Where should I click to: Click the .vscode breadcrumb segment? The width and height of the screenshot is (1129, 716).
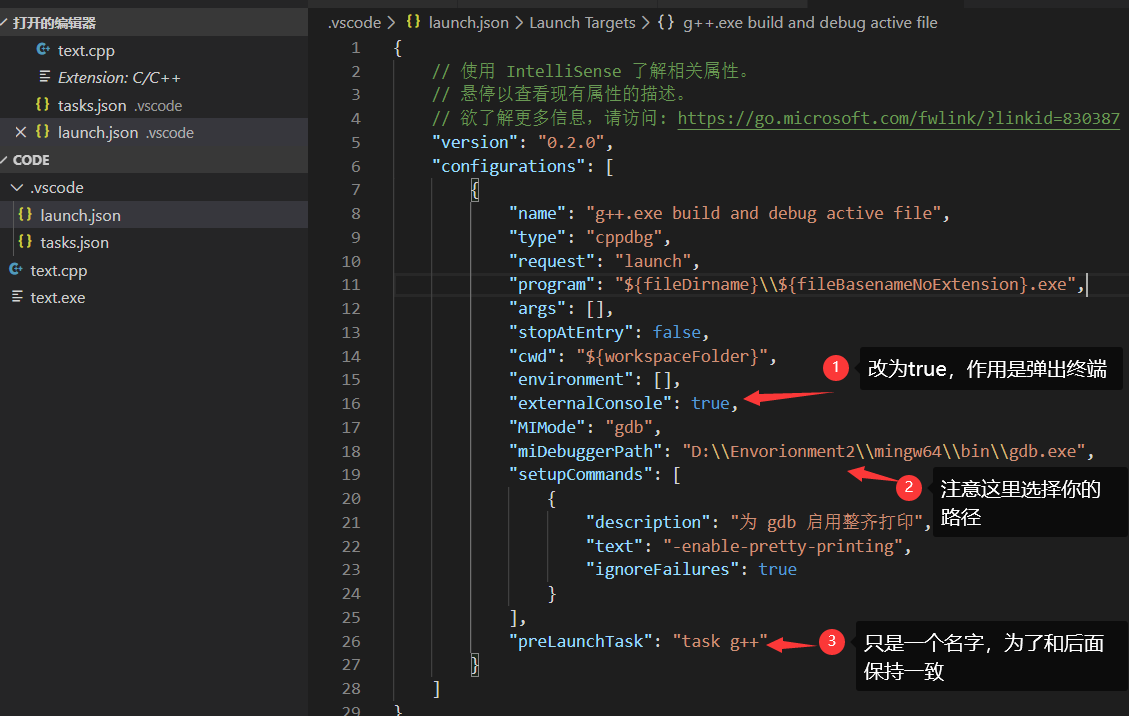354,23
